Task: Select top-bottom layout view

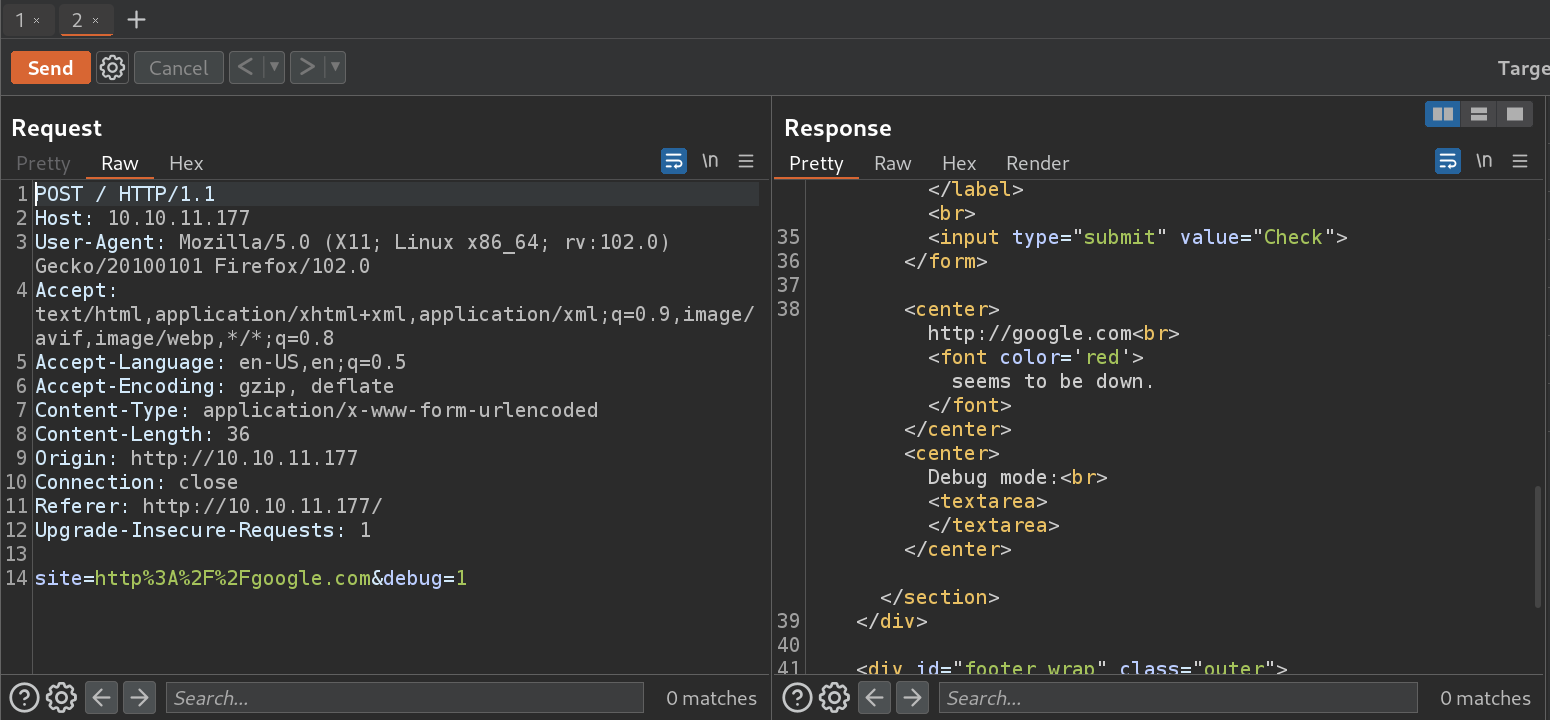Action: tap(1479, 114)
